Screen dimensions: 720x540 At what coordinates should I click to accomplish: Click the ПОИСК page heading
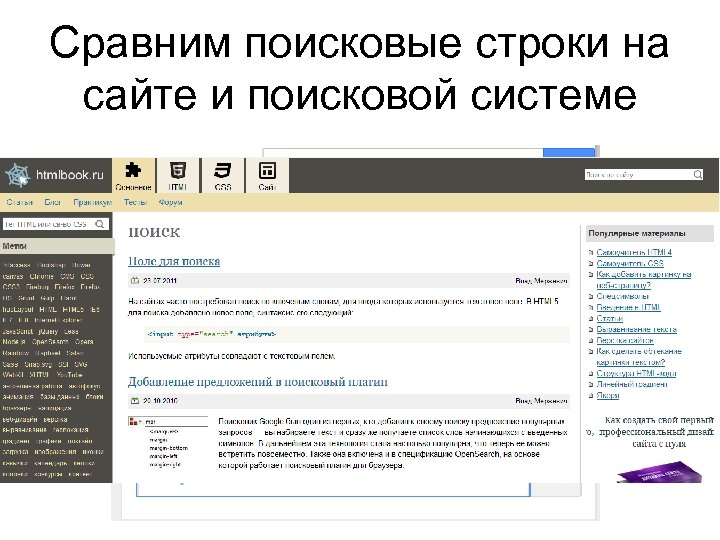(x=154, y=232)
